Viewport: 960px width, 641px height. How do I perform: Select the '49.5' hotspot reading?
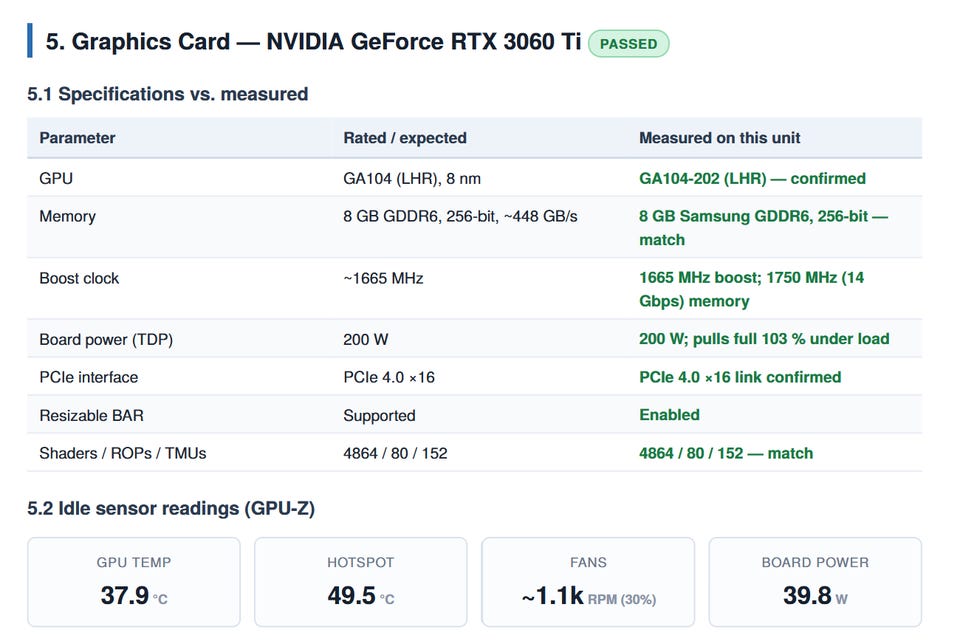pos(351,595)
